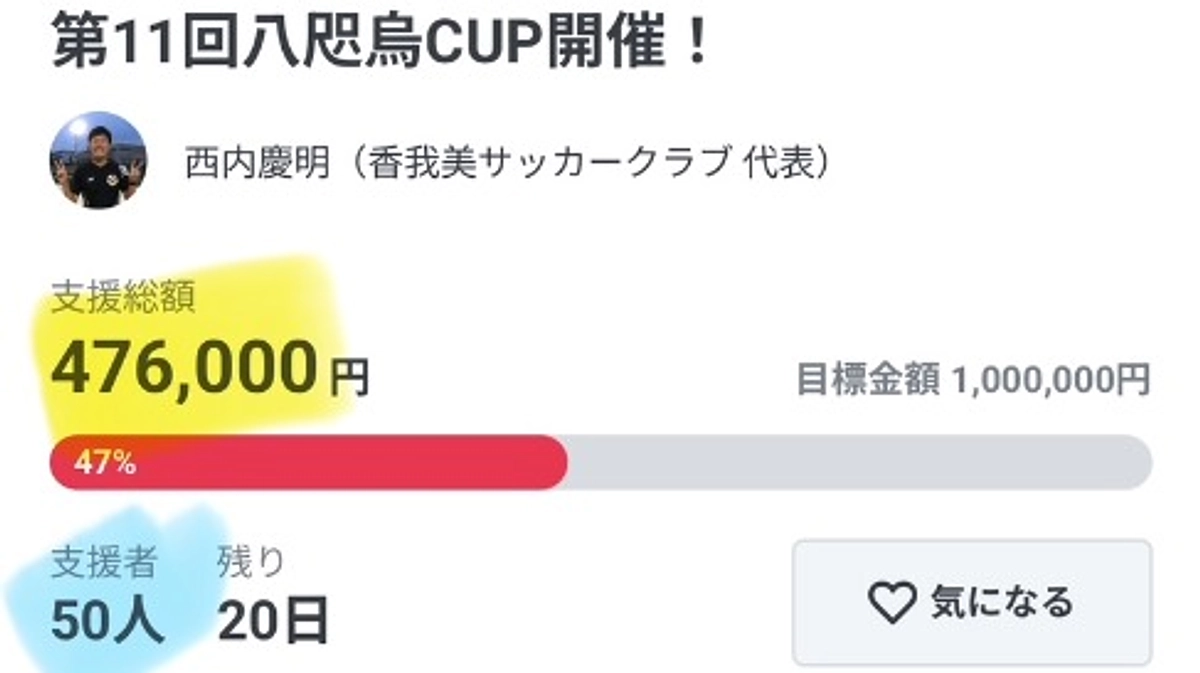
Task: Click the red filled portion of the progress bar
Action: [300, 461]
